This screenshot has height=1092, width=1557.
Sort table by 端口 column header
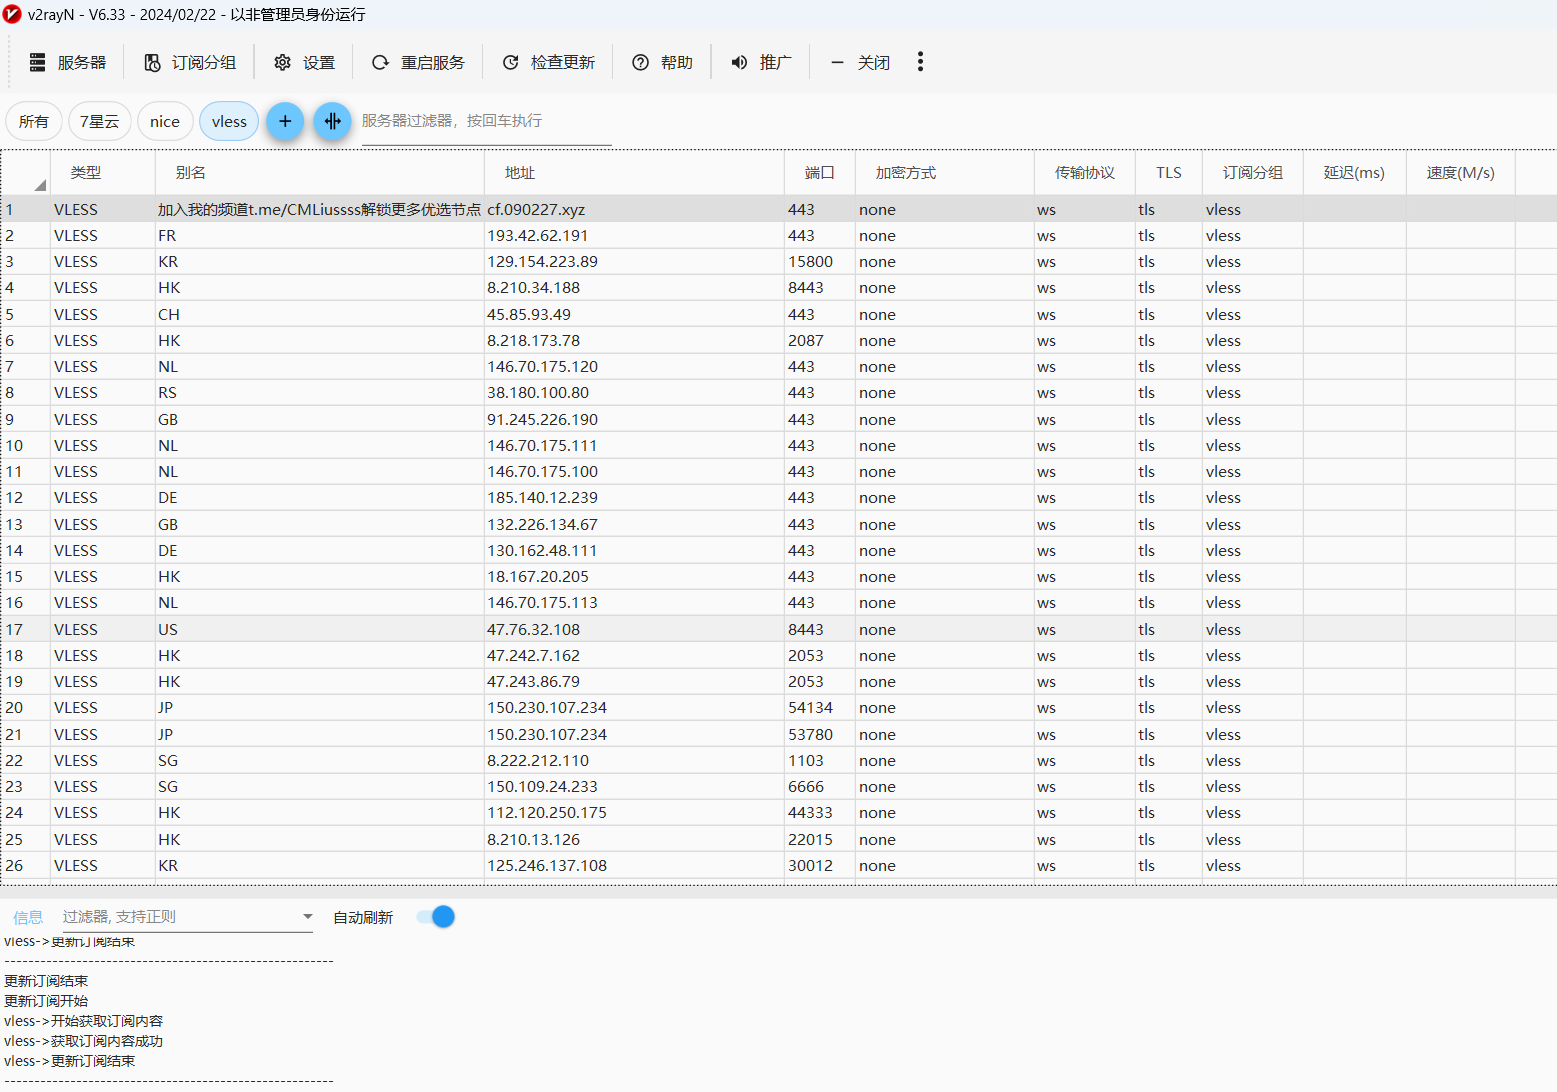point(820,172)
